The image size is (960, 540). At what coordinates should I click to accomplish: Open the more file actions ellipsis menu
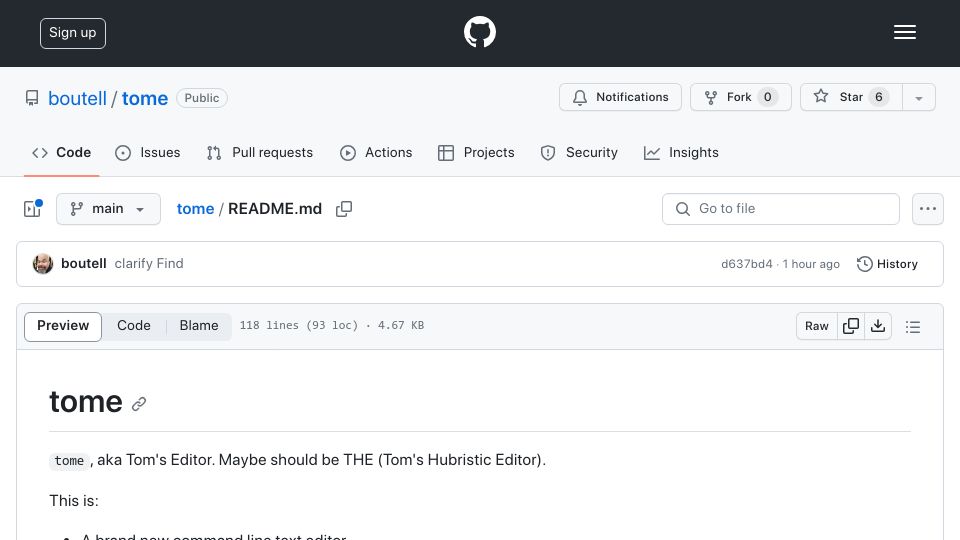[928, 209]
